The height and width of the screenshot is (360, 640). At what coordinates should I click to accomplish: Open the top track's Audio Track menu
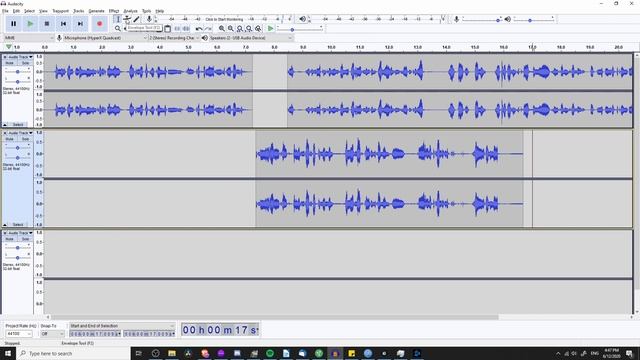coord(20,57)
